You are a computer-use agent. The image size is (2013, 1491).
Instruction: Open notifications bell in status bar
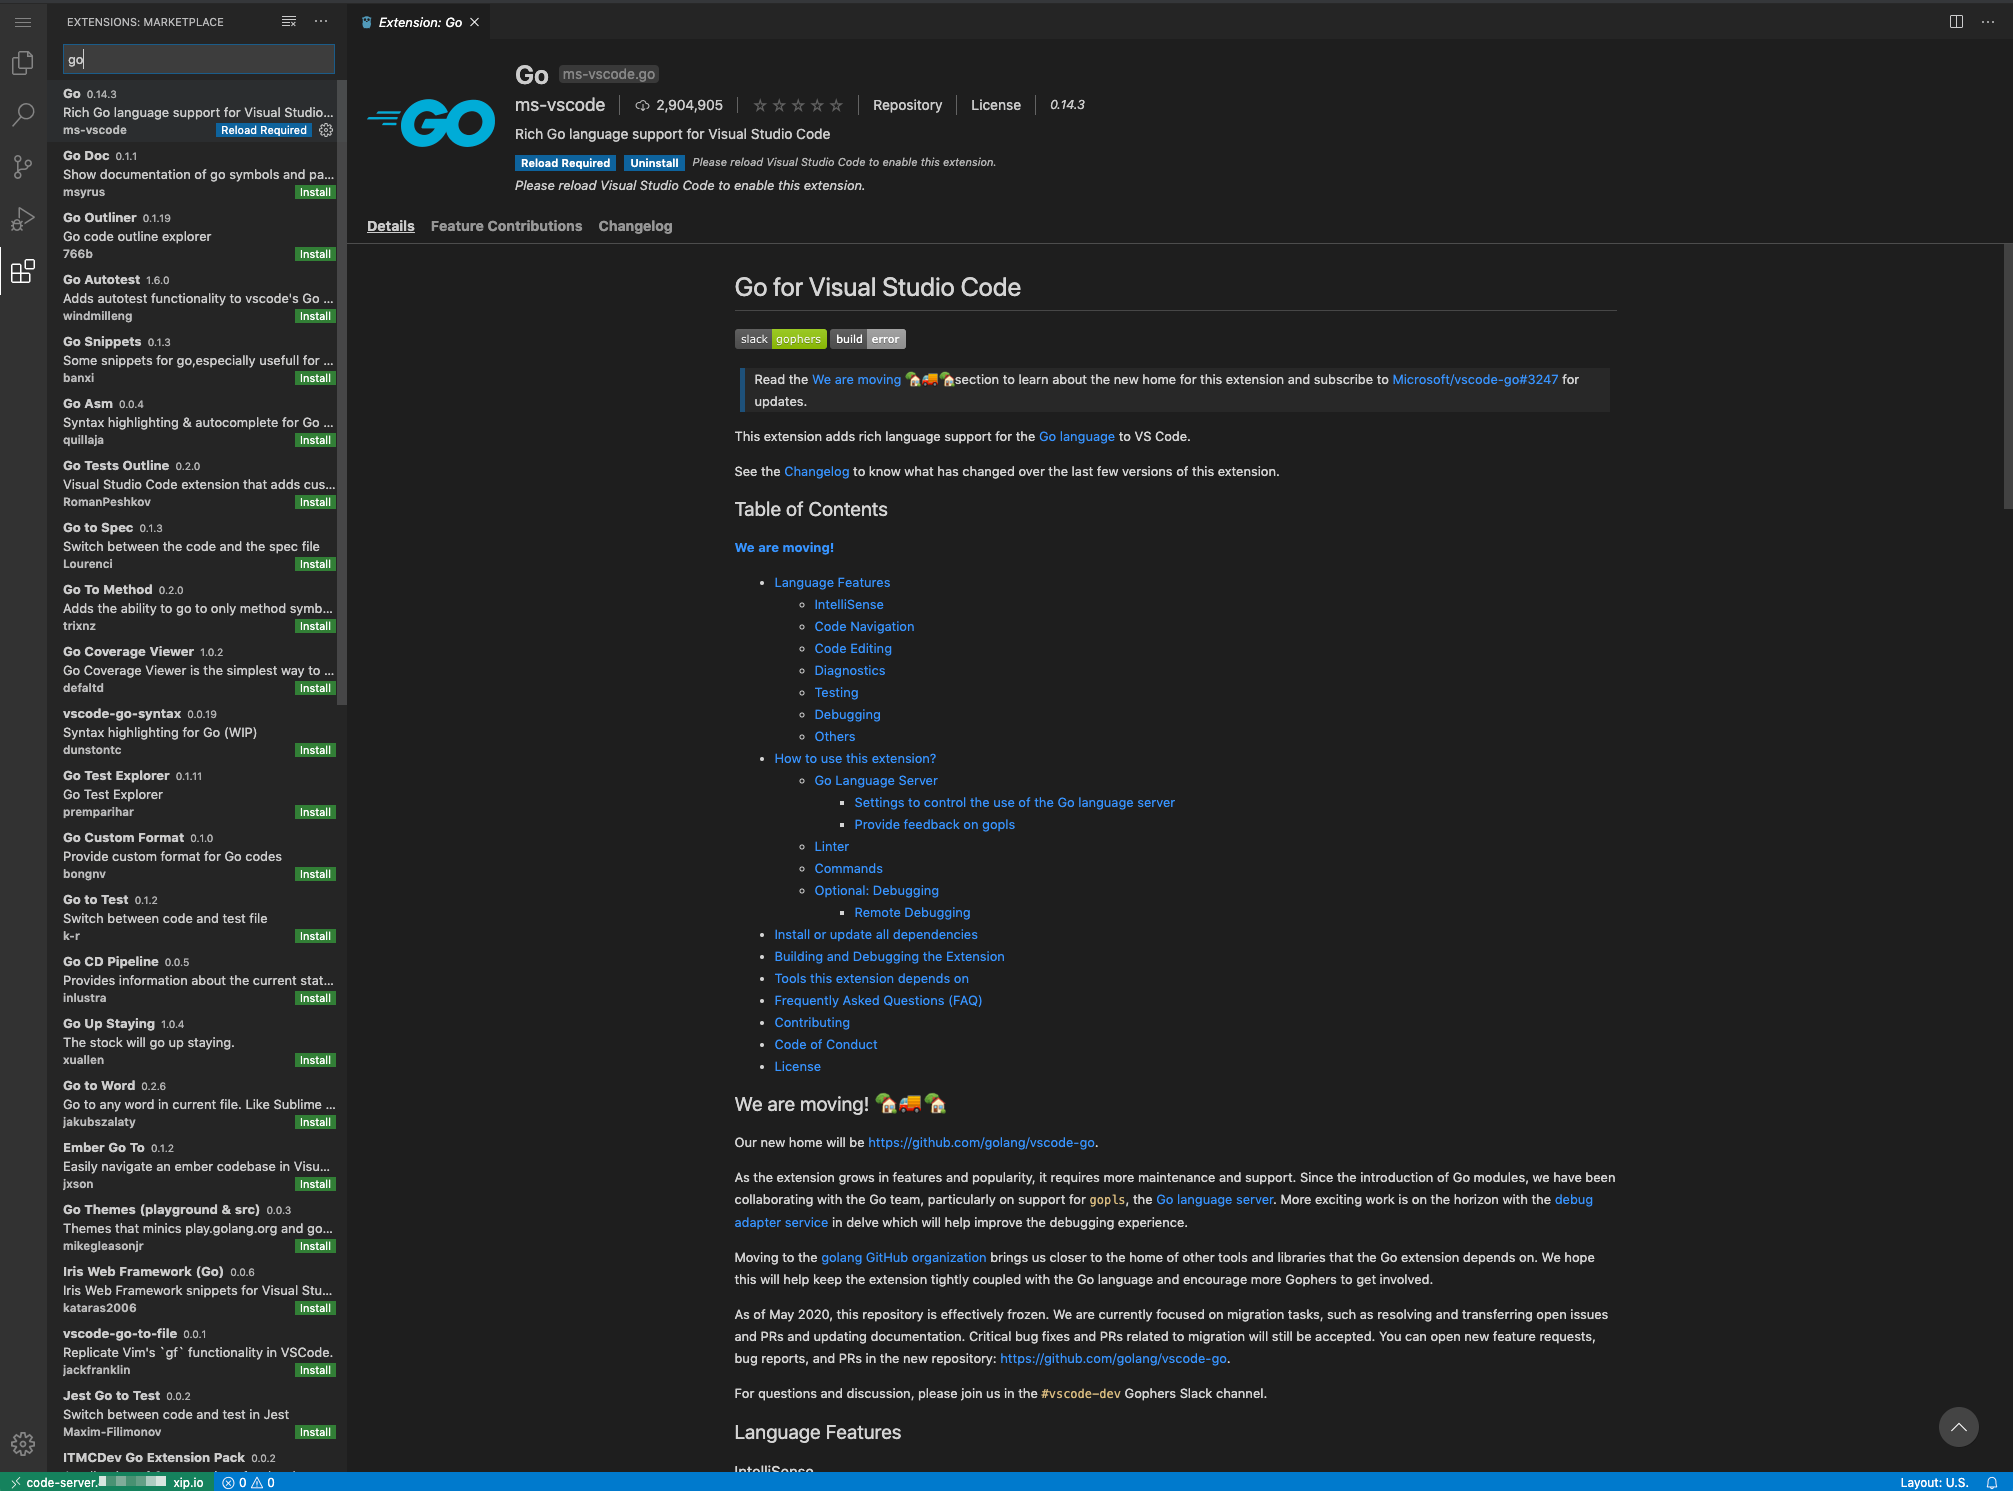(1992, 1482)
